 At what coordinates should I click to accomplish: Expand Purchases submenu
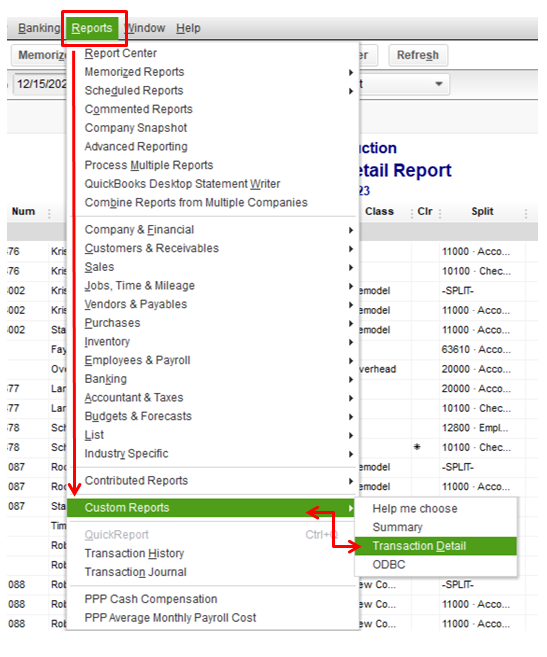point(213,323)
